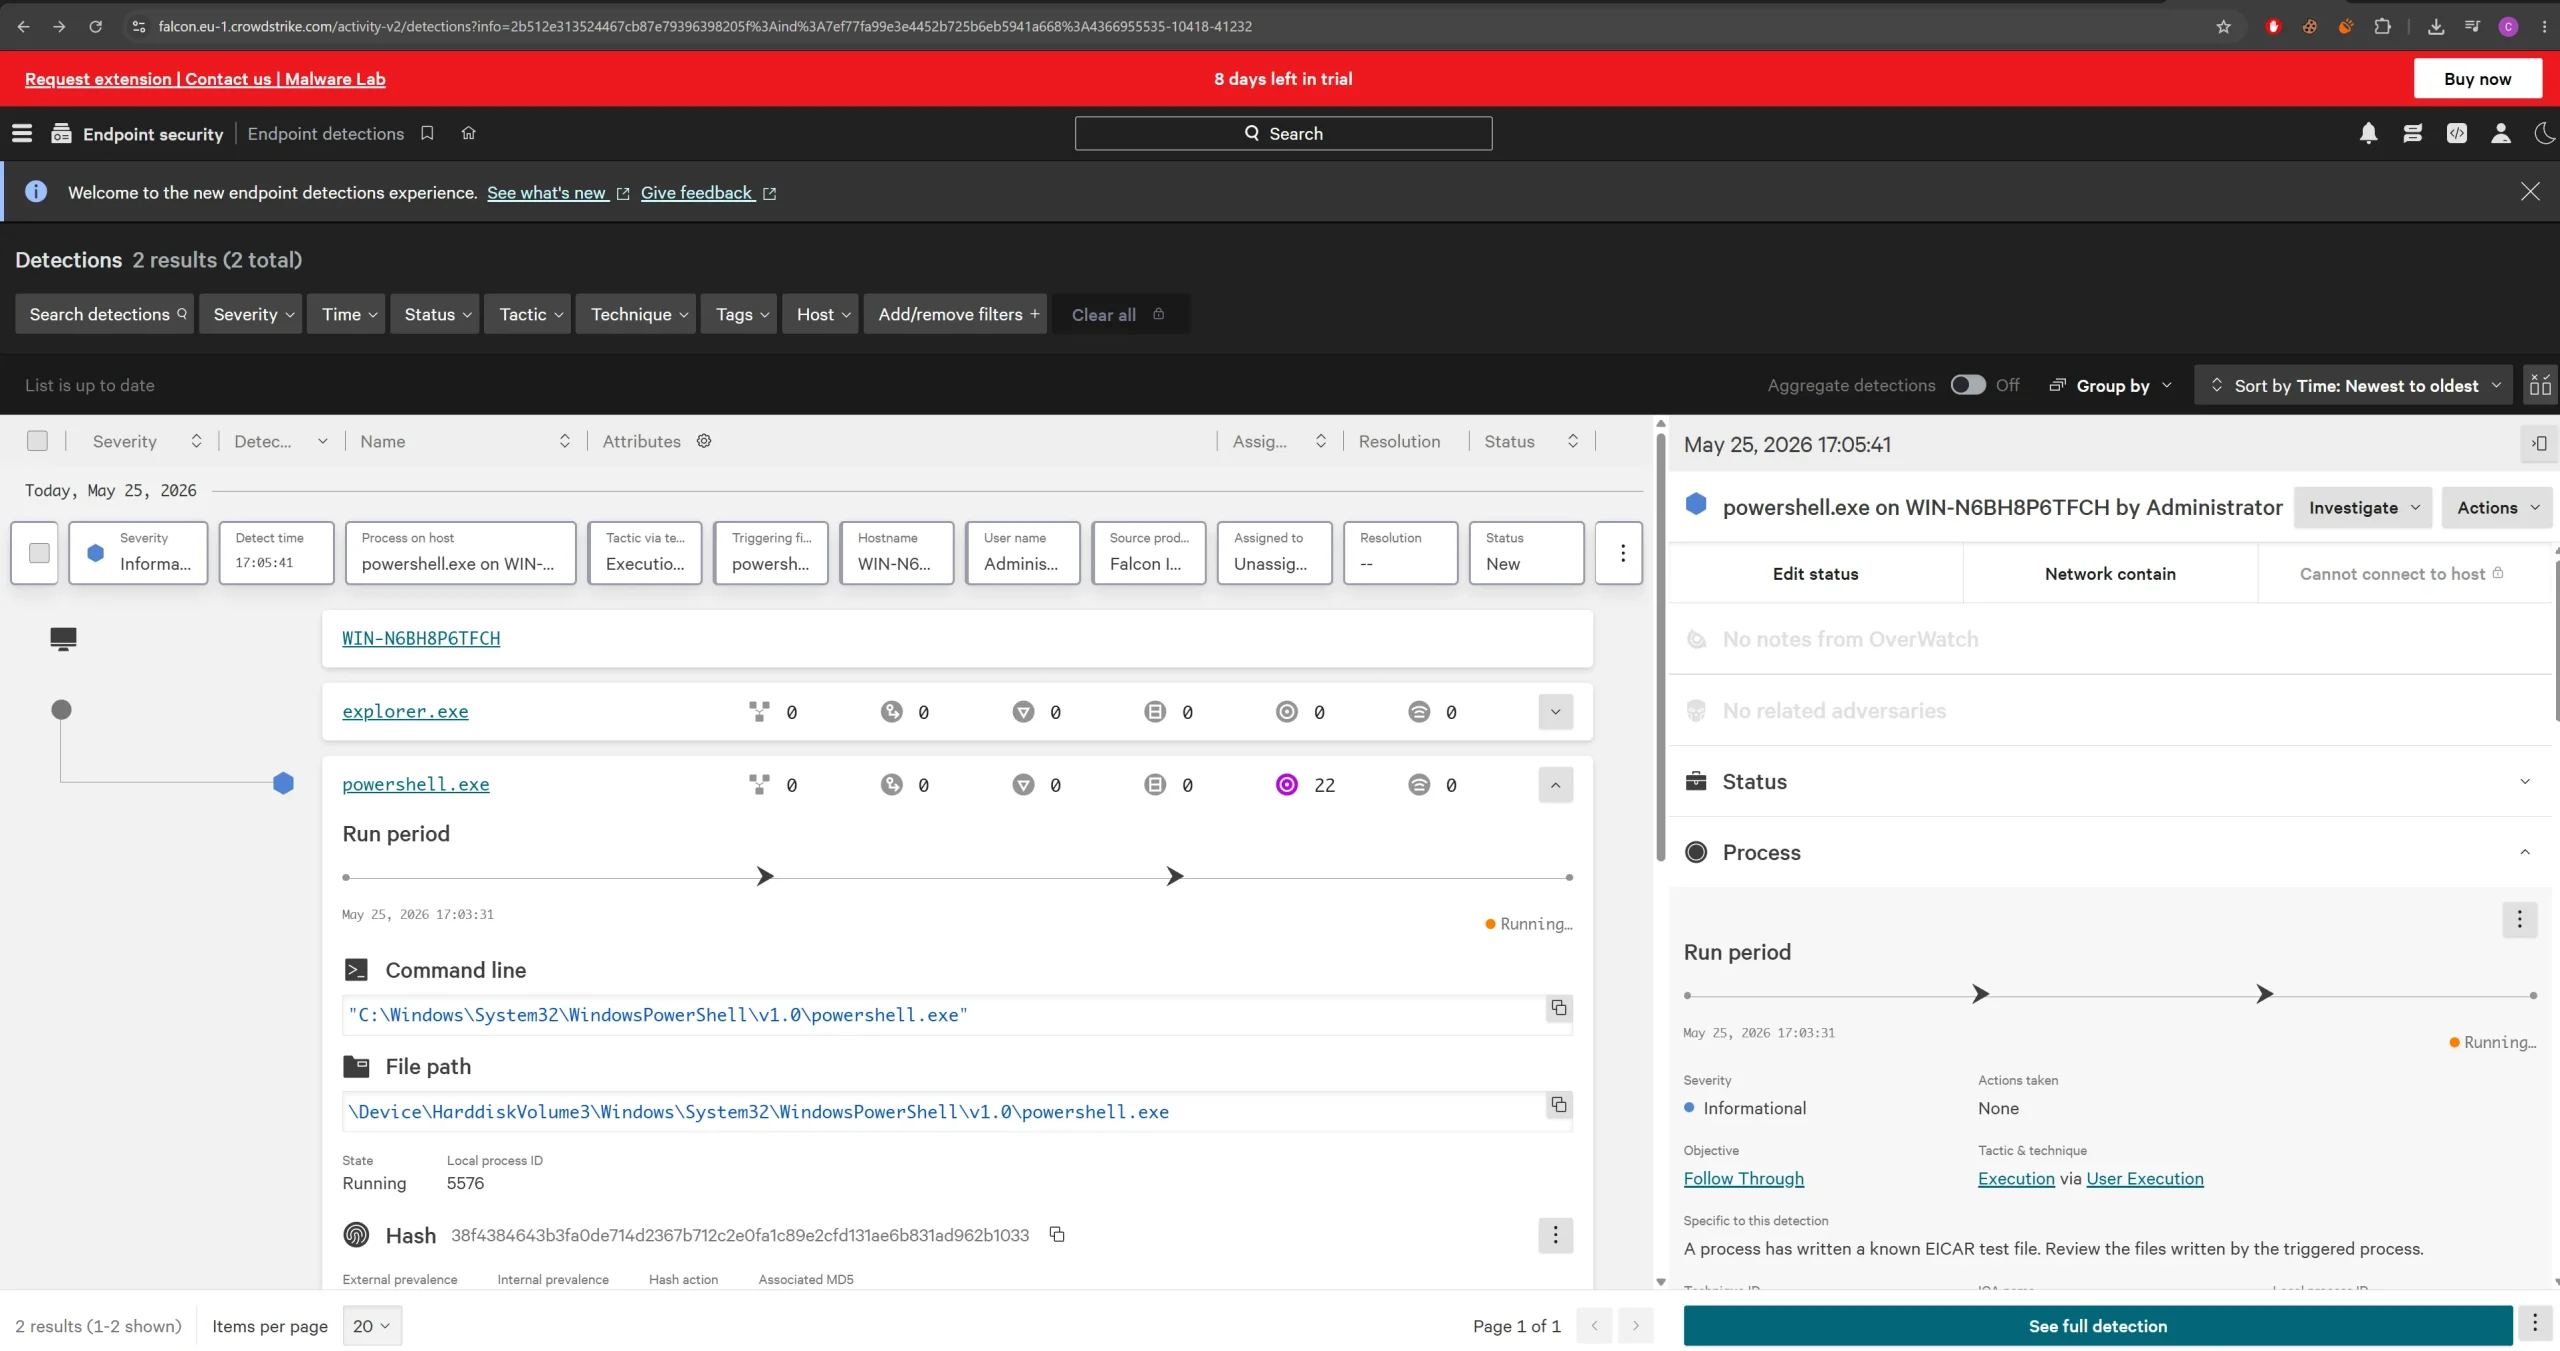Click See full detection button
The image size is (2560, 1351).
point(2097,1325)
